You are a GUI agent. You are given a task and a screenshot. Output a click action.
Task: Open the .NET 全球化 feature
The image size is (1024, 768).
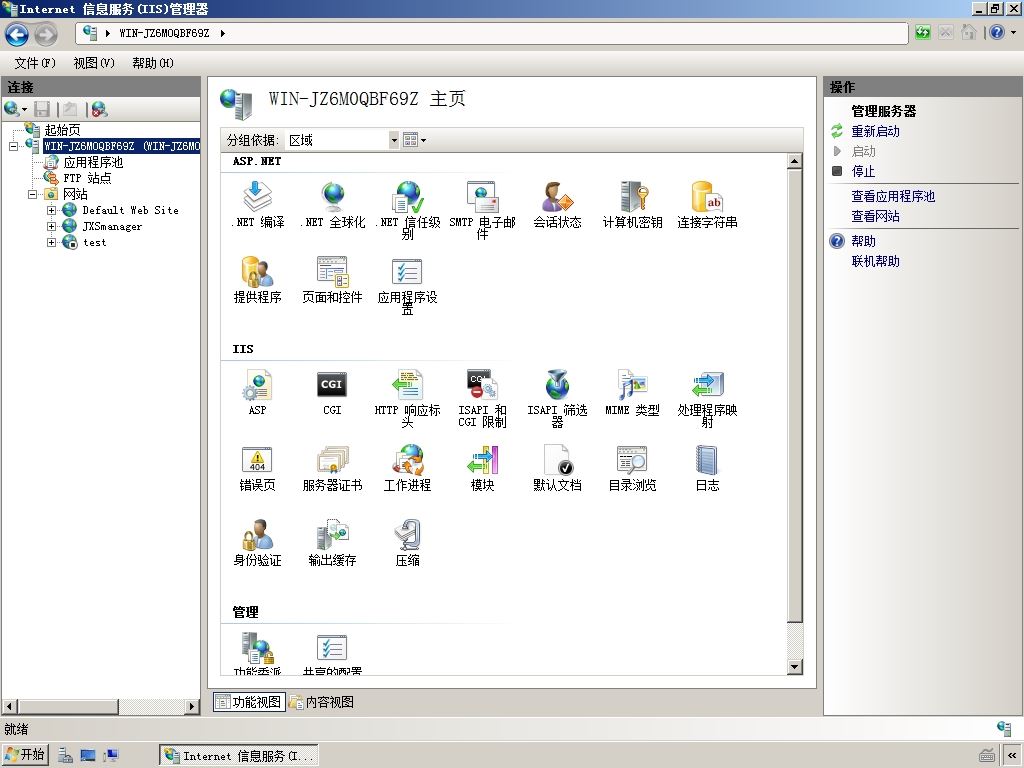[x=332, y=204]
